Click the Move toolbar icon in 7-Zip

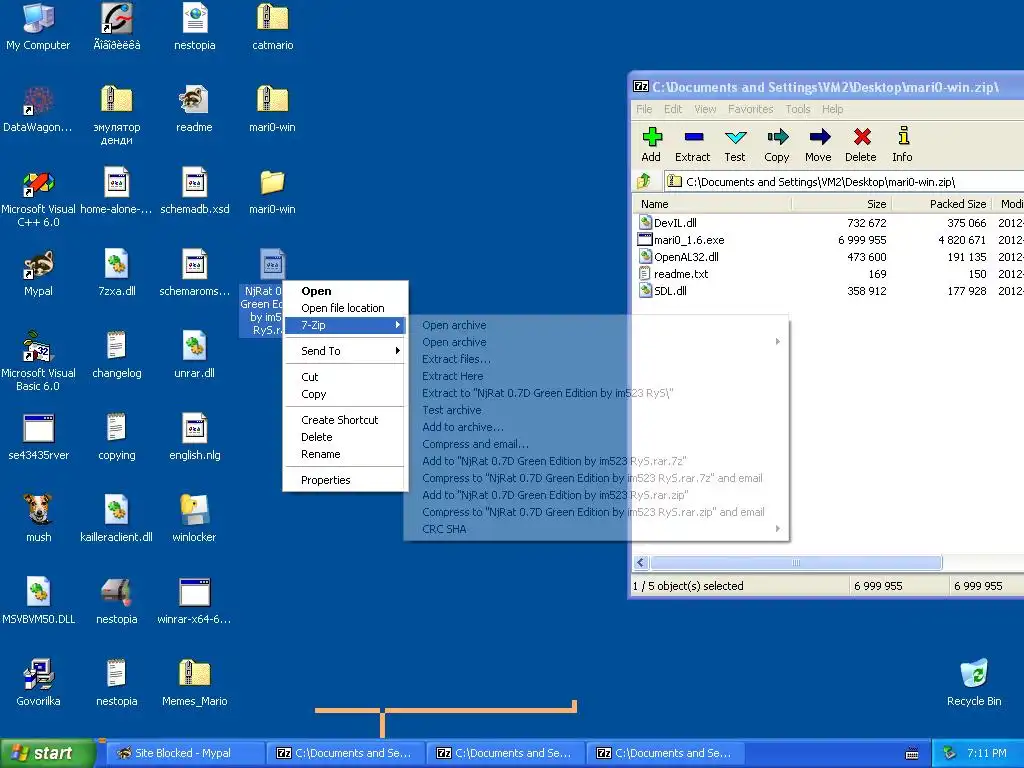818,144
